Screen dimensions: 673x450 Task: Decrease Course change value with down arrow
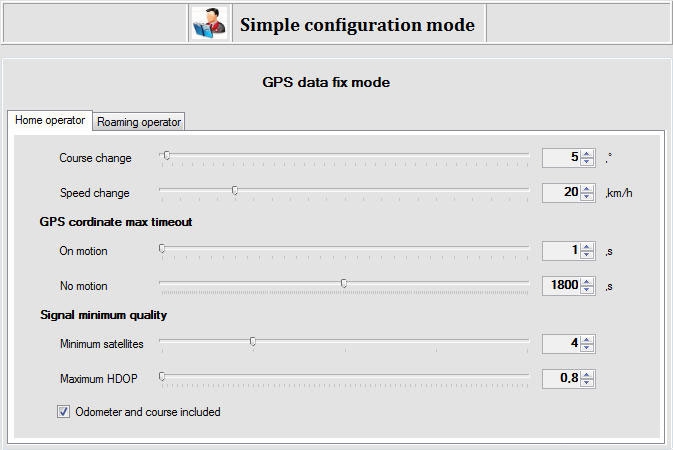(x=587, y=161)
